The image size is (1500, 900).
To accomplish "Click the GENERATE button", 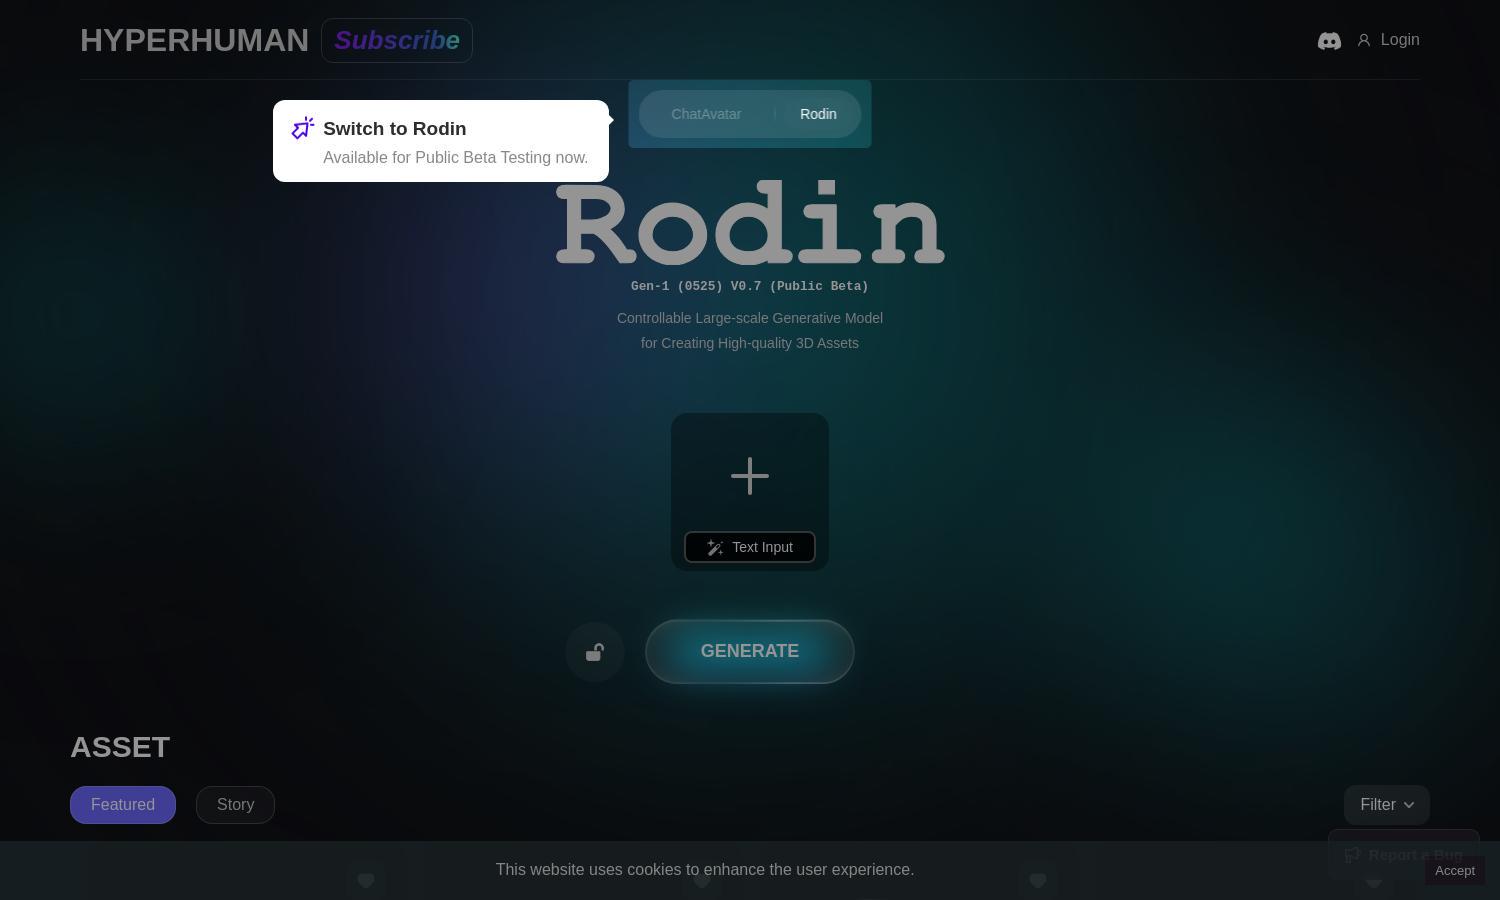I will point(750,651).
